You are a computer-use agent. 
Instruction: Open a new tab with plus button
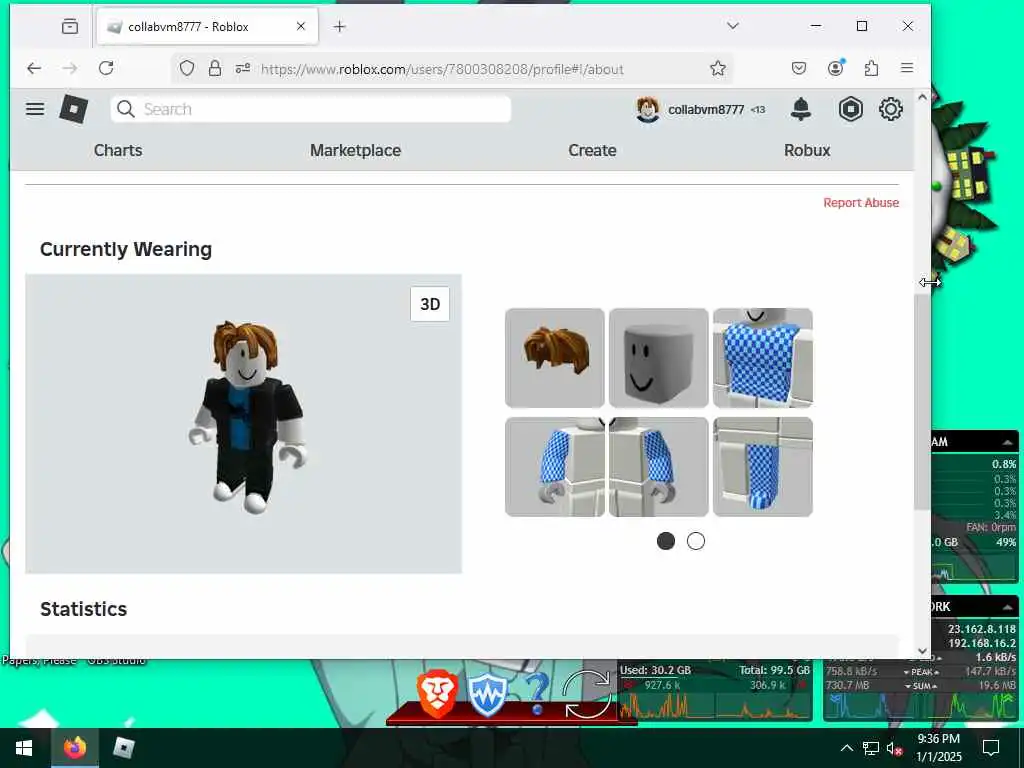[340, 27]
